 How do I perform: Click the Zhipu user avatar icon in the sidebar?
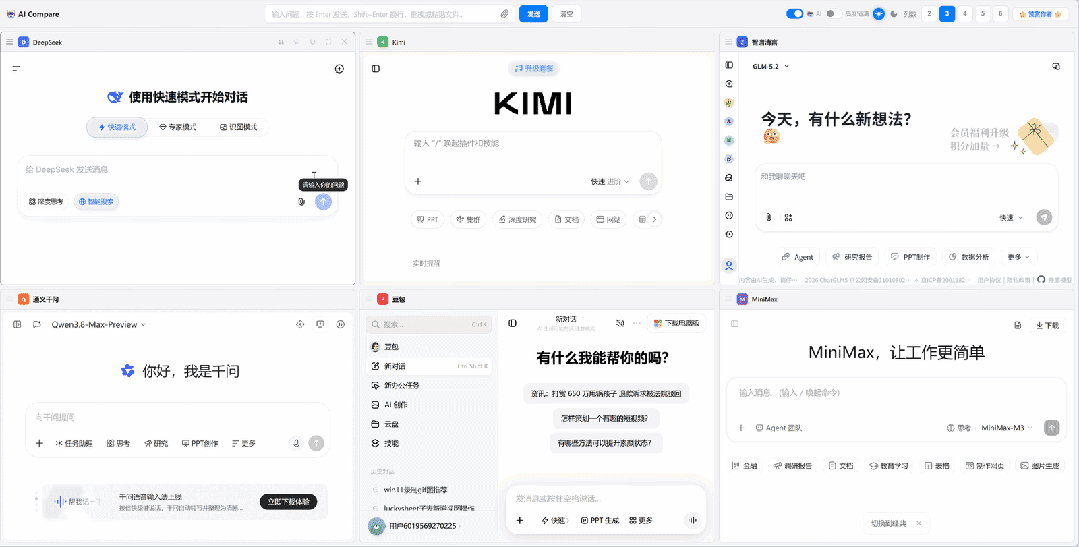tap(729, 265)
